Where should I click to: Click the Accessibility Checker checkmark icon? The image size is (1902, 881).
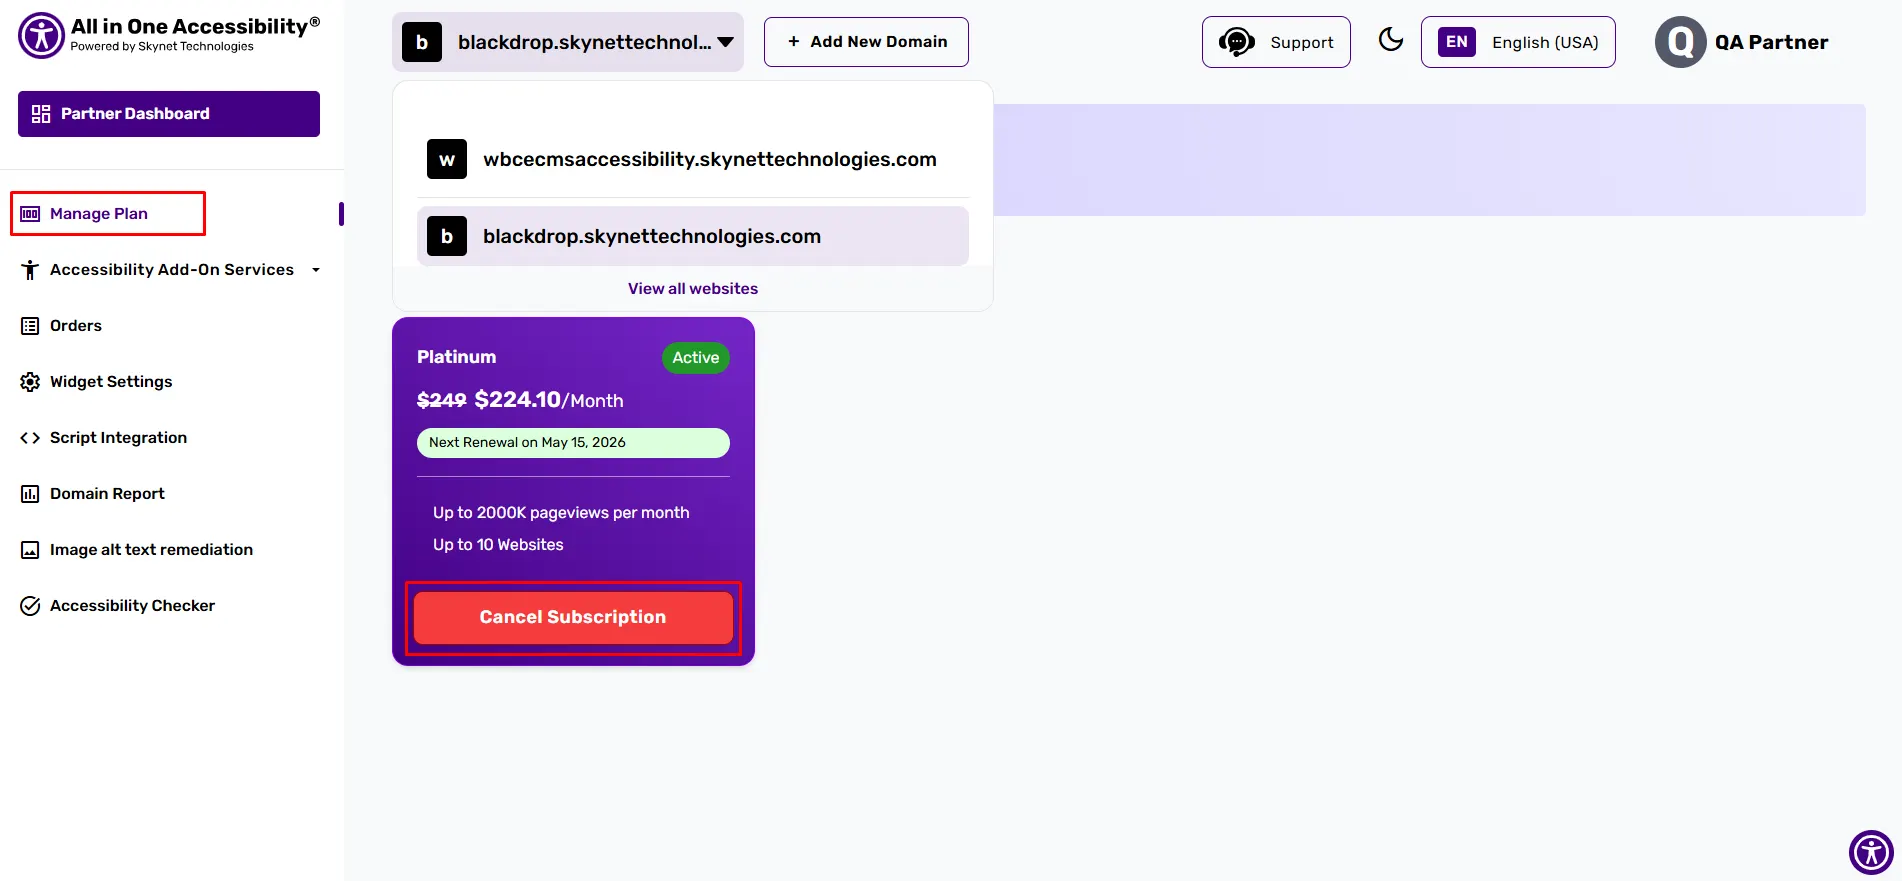pos(30,606)
